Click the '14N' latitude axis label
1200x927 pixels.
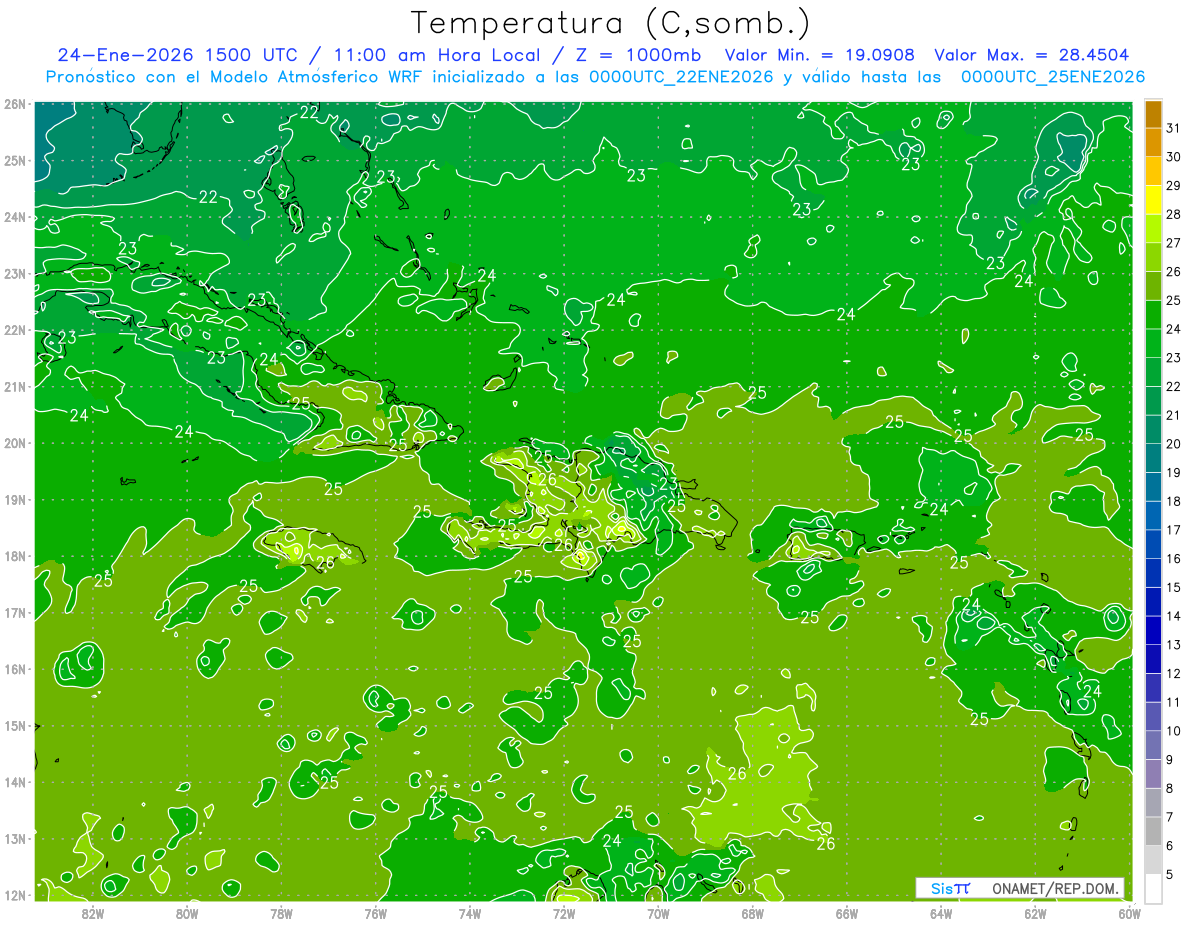point(14,782)
